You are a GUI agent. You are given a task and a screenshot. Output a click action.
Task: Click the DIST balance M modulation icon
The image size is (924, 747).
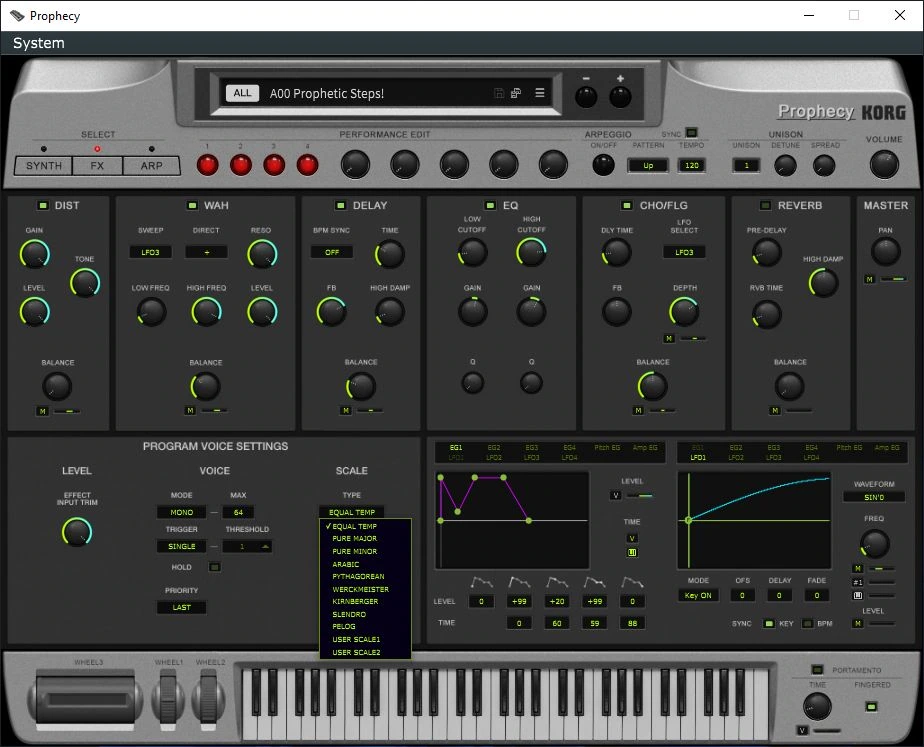(x=42, y=411)
